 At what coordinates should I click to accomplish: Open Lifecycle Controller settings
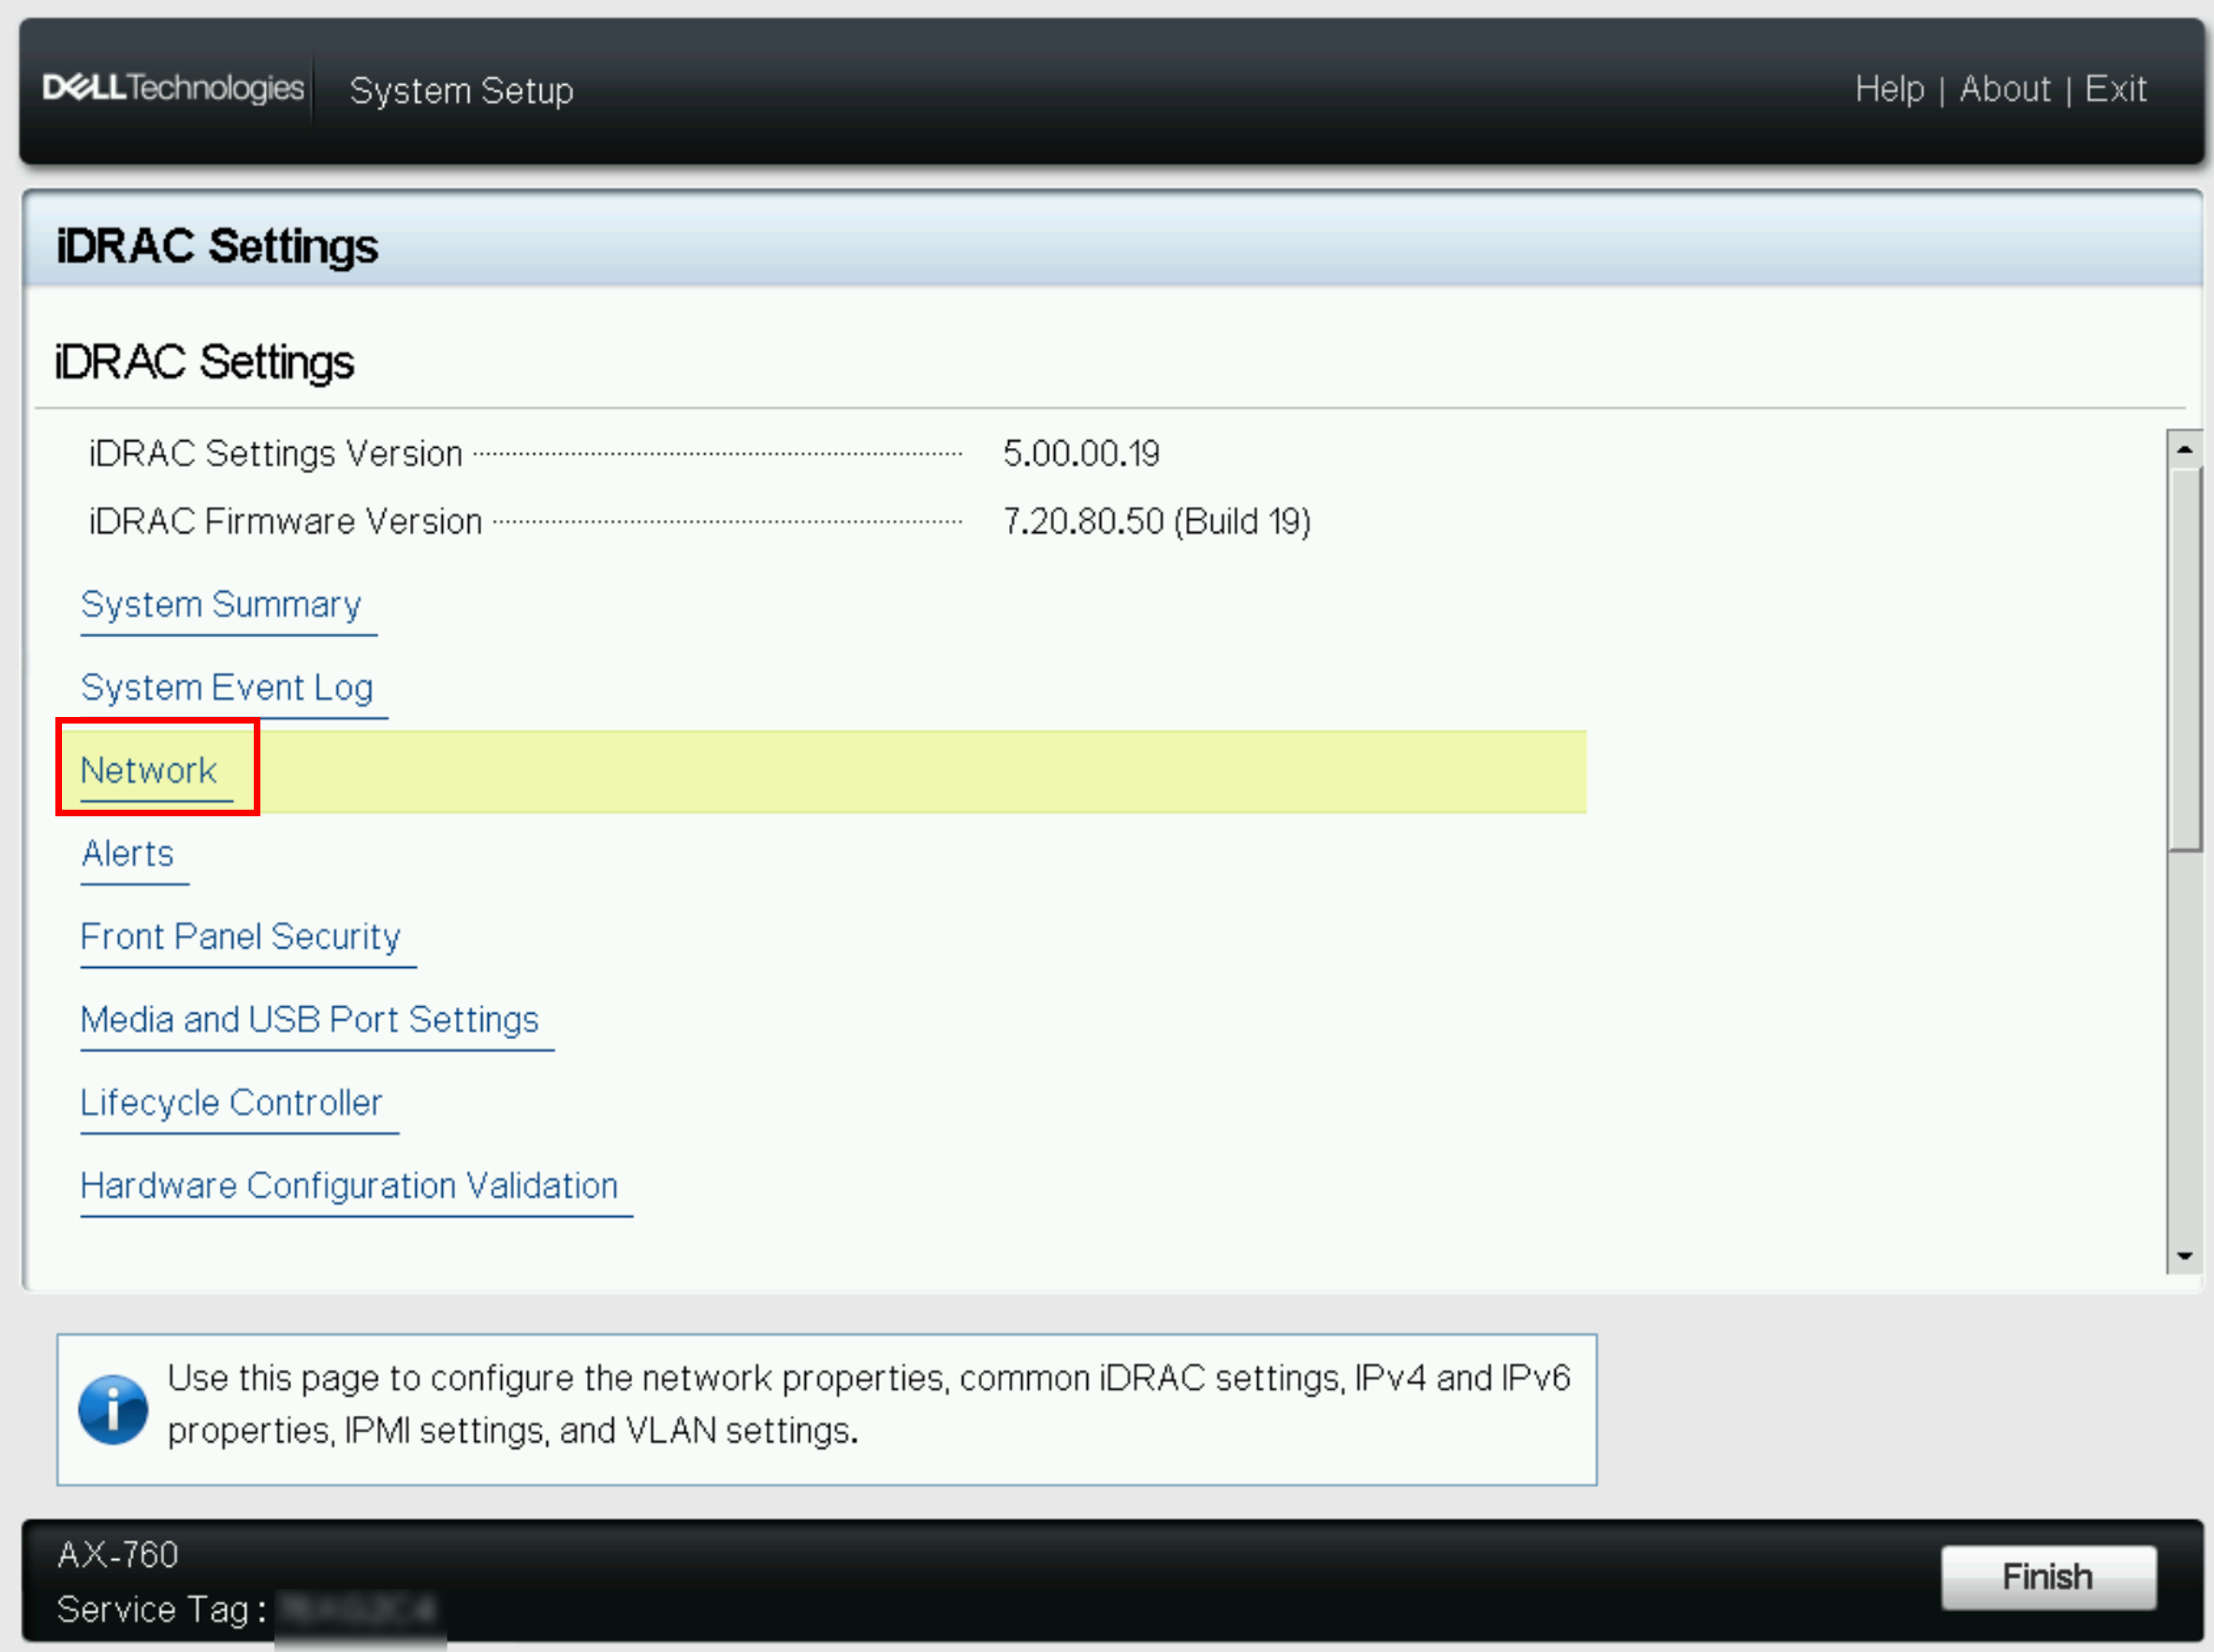click(231, 1103)
